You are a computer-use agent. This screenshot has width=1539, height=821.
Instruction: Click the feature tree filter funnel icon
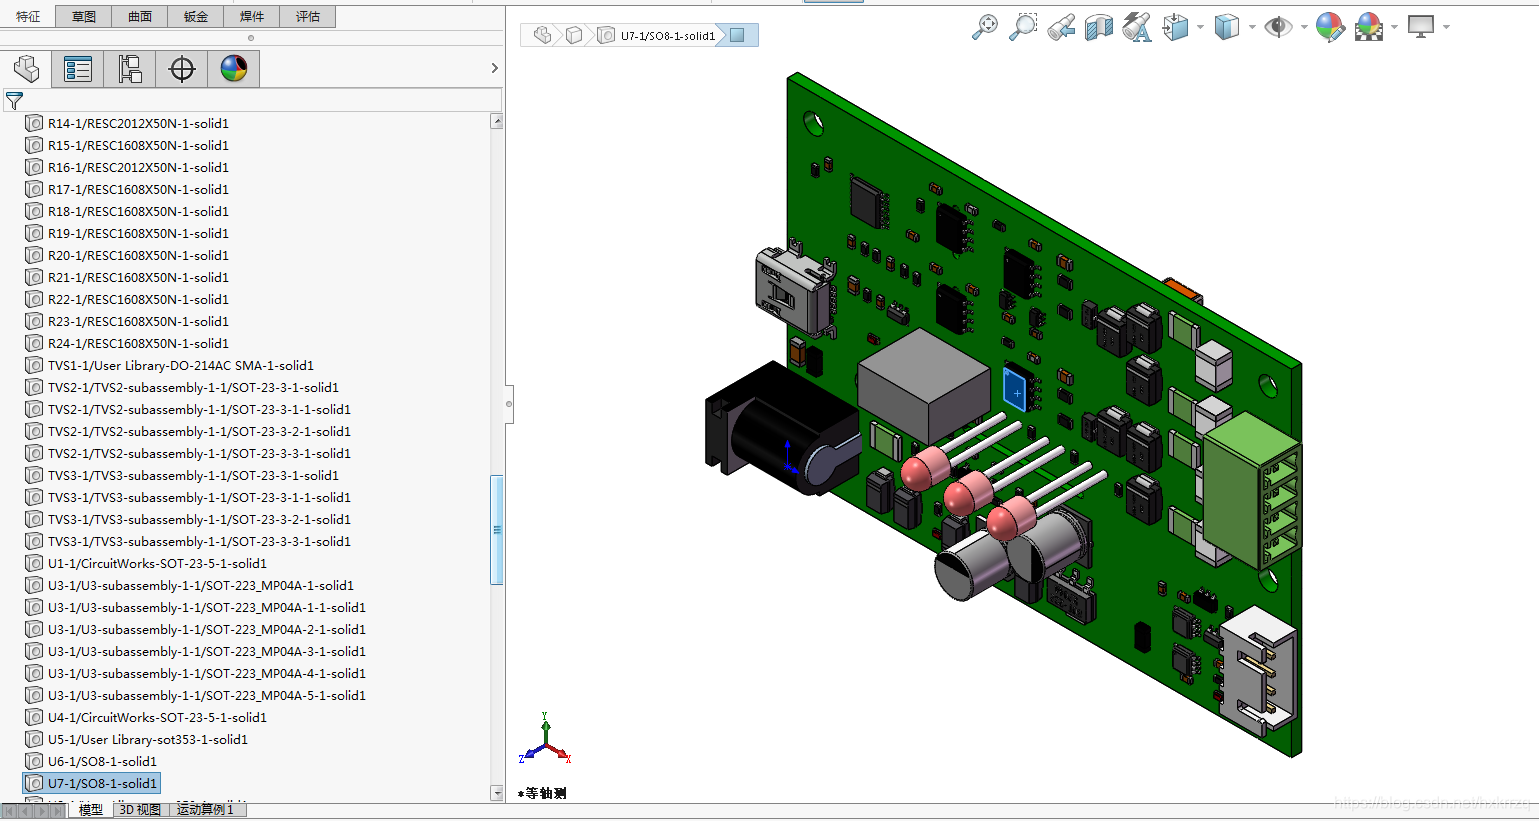14,101
